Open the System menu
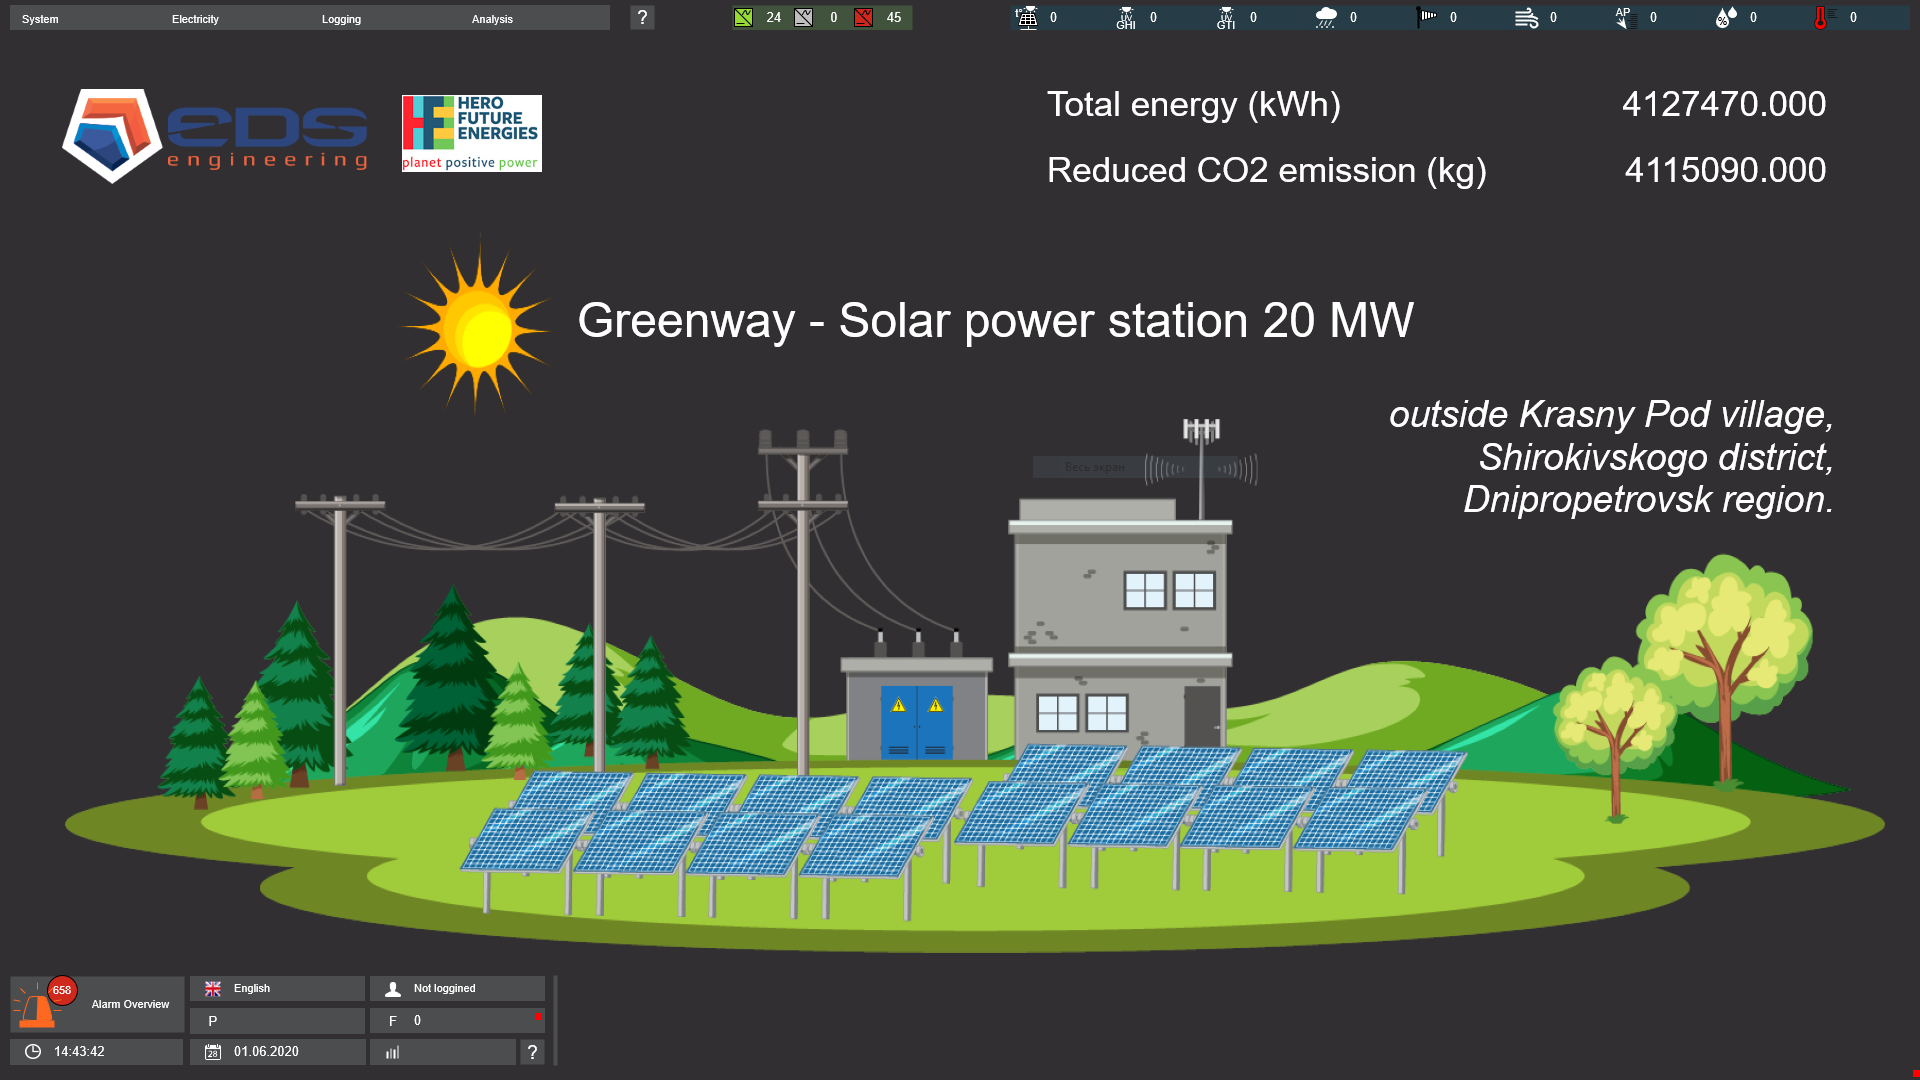 coord(40,19)
